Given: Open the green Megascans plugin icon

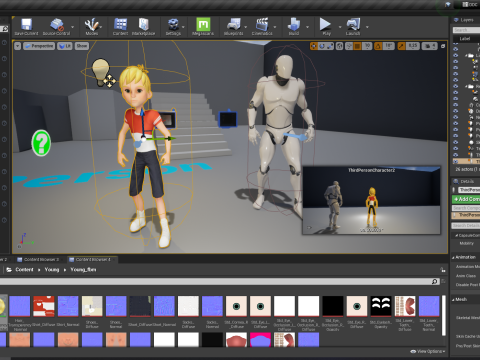Looking at the screenshot, I should [x=203, y=24].
